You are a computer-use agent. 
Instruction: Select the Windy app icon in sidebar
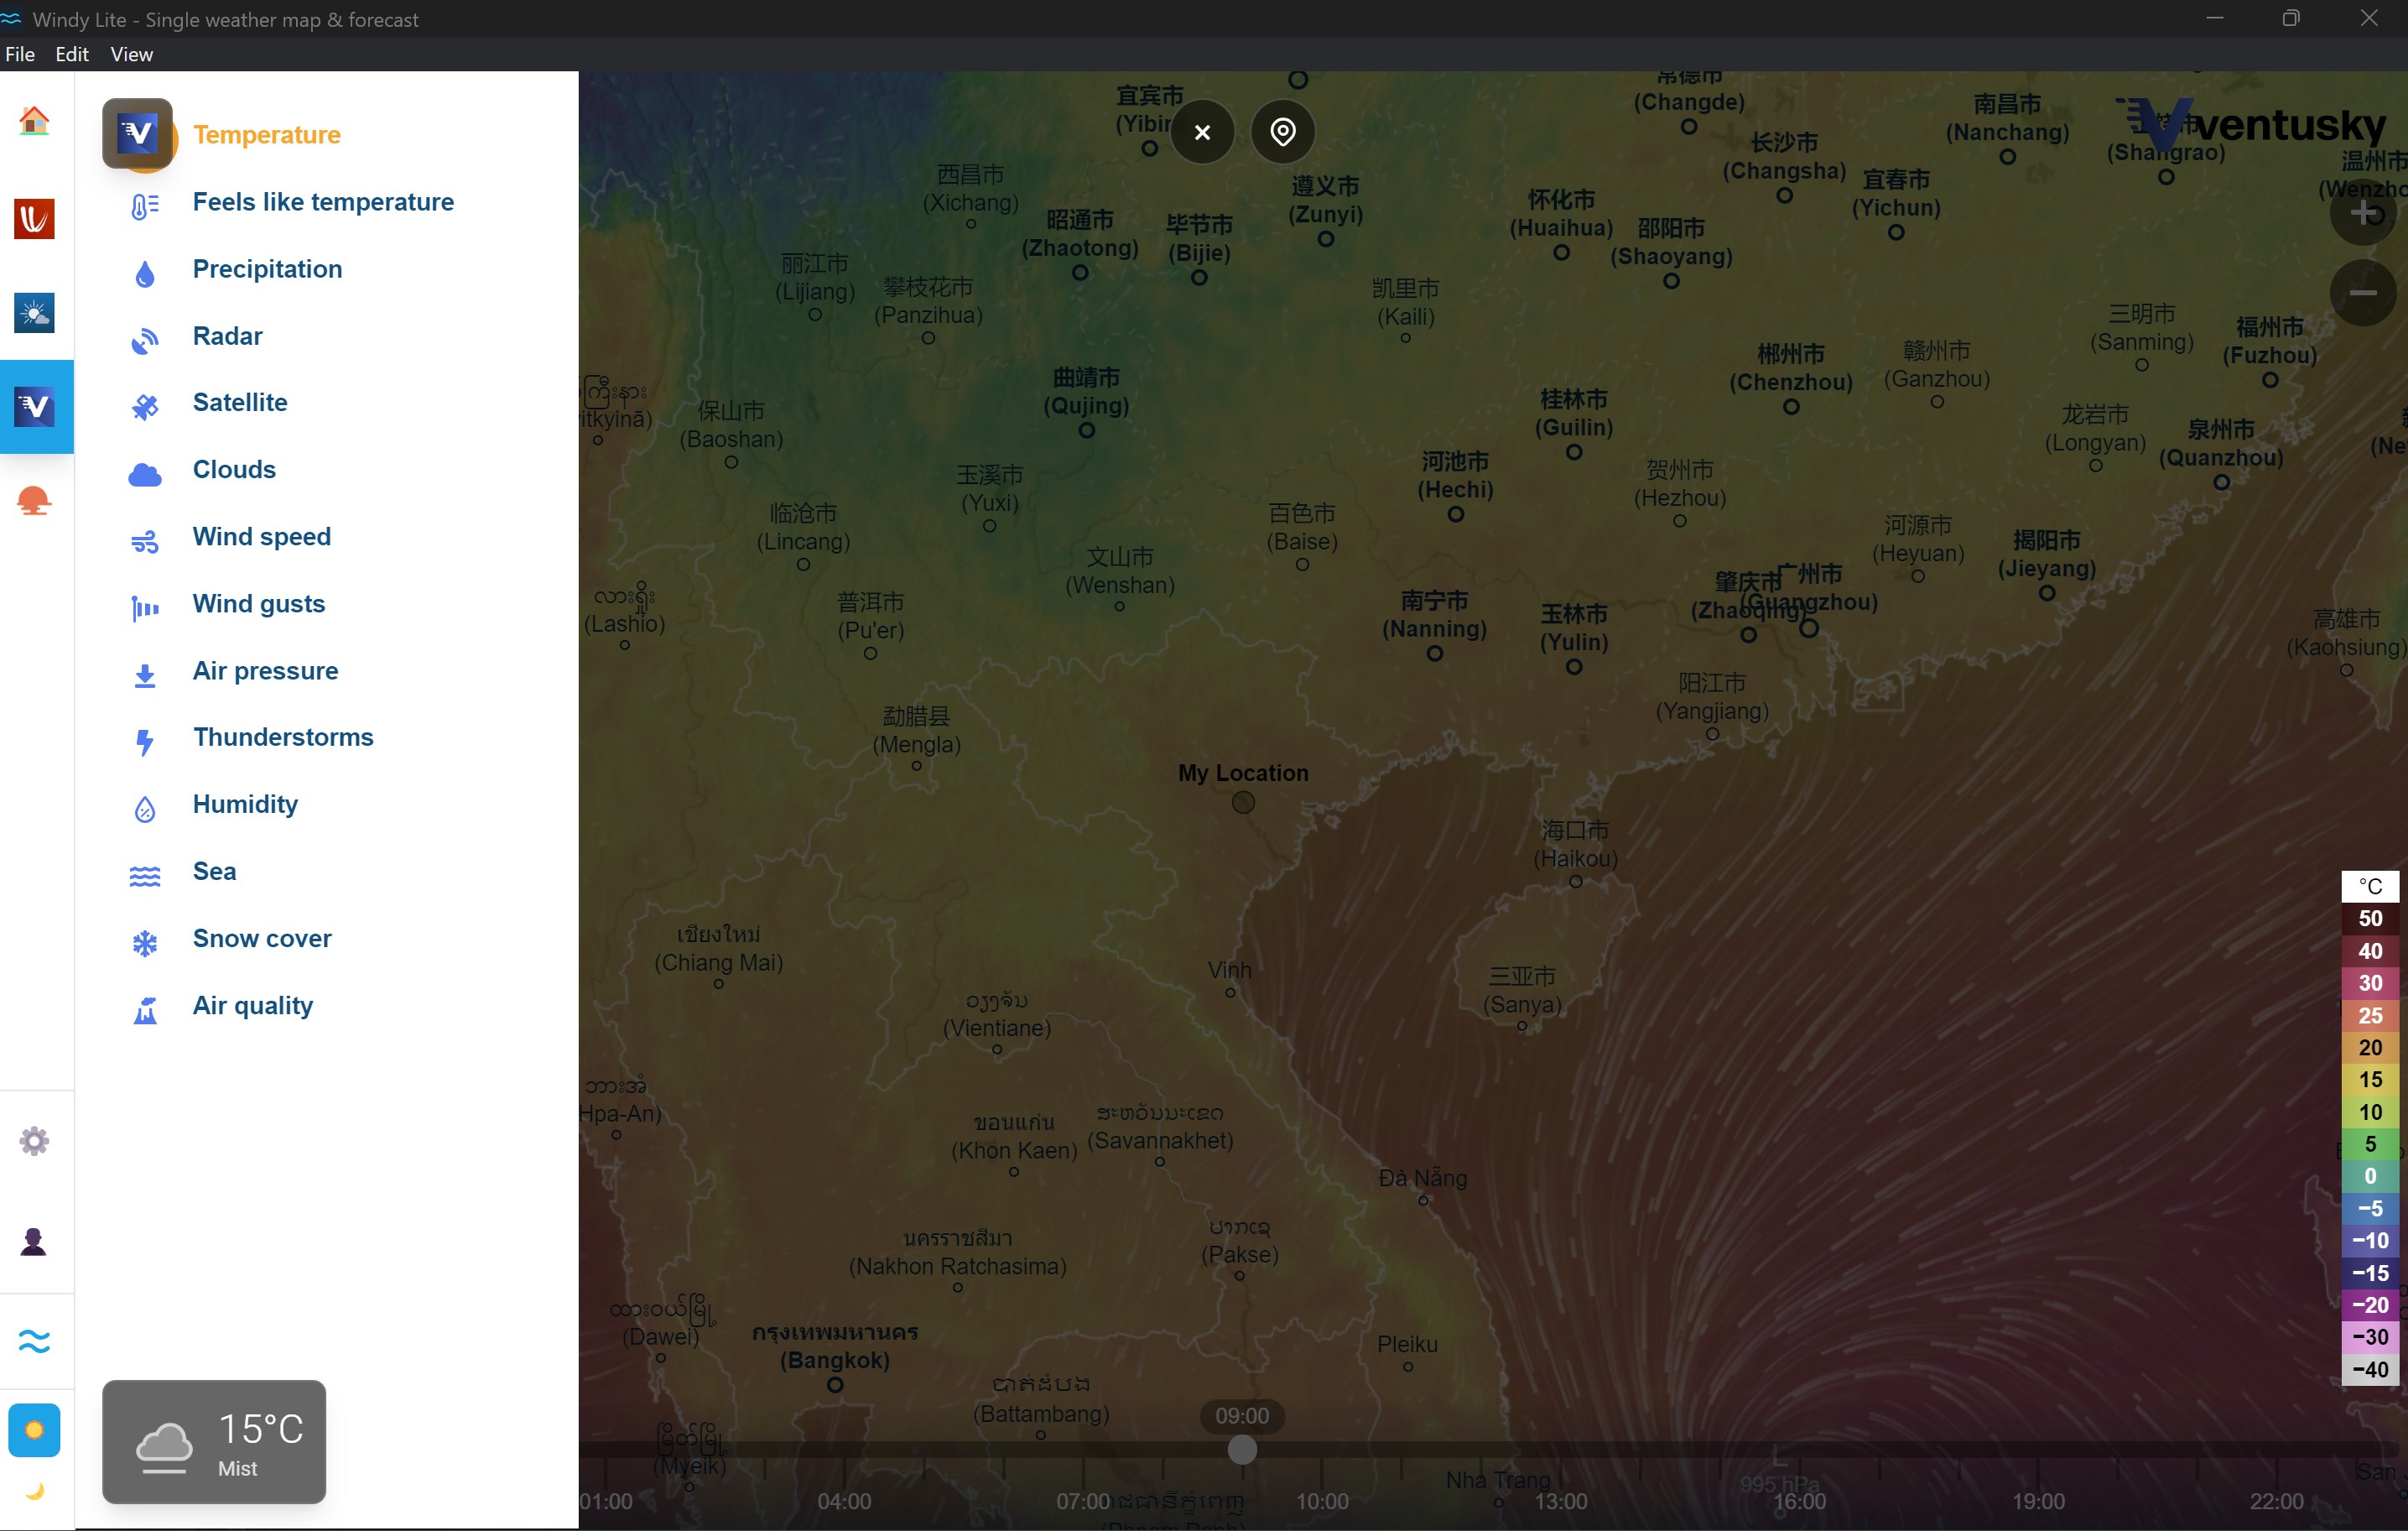click(36, 218)
